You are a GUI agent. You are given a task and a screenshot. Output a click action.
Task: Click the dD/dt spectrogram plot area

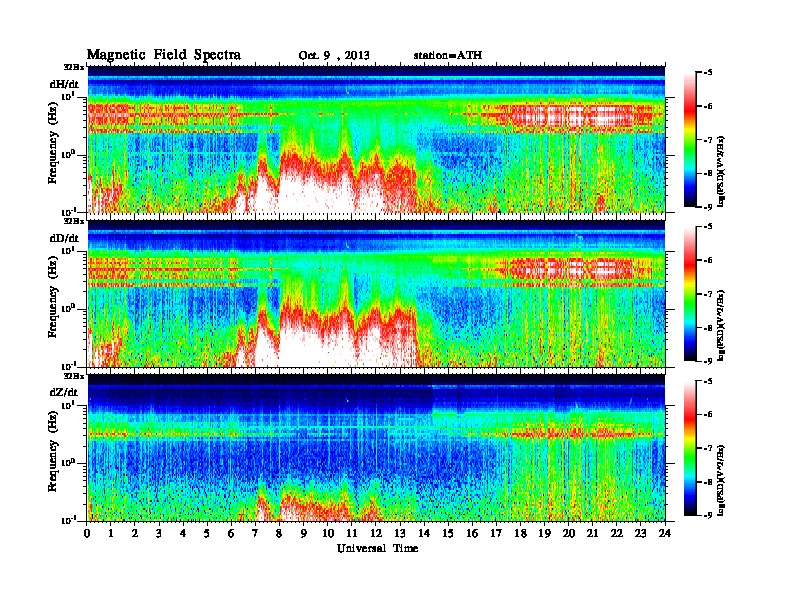tap(376, 293)
